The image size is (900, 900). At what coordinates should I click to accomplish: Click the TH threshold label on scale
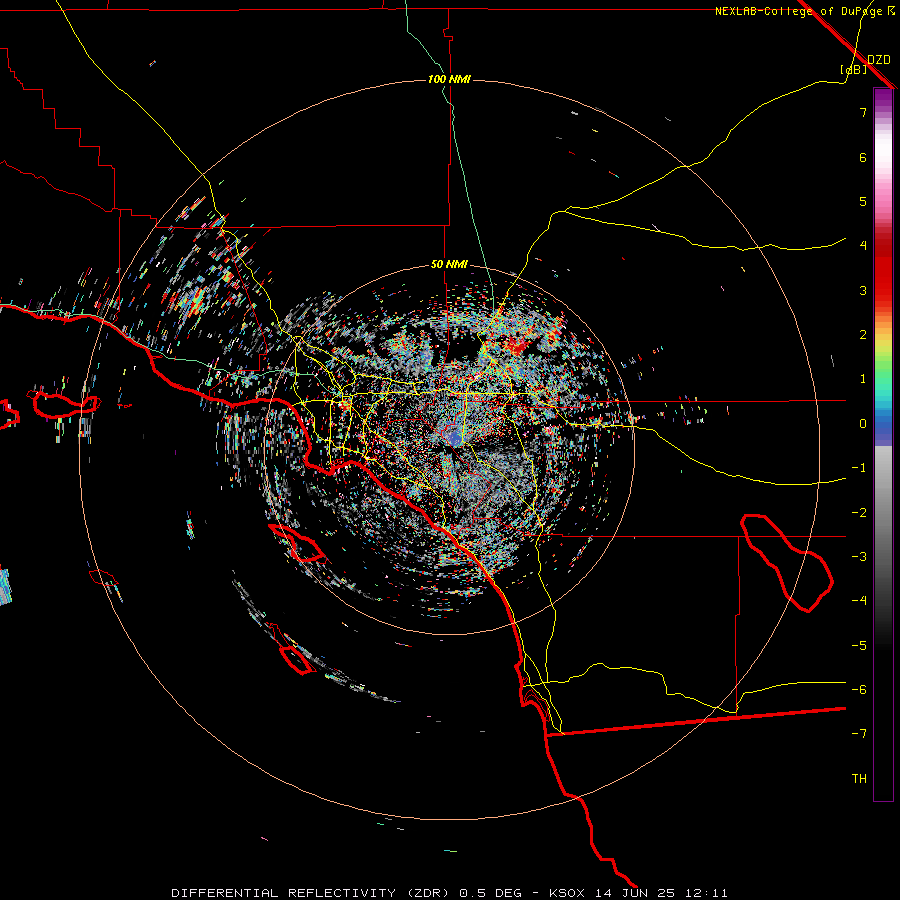(859, 779)
